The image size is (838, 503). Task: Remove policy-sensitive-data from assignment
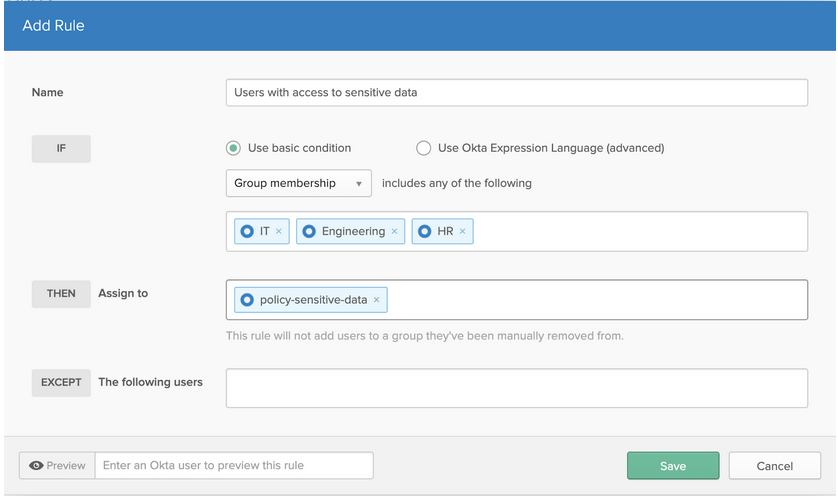coord(376,300)
